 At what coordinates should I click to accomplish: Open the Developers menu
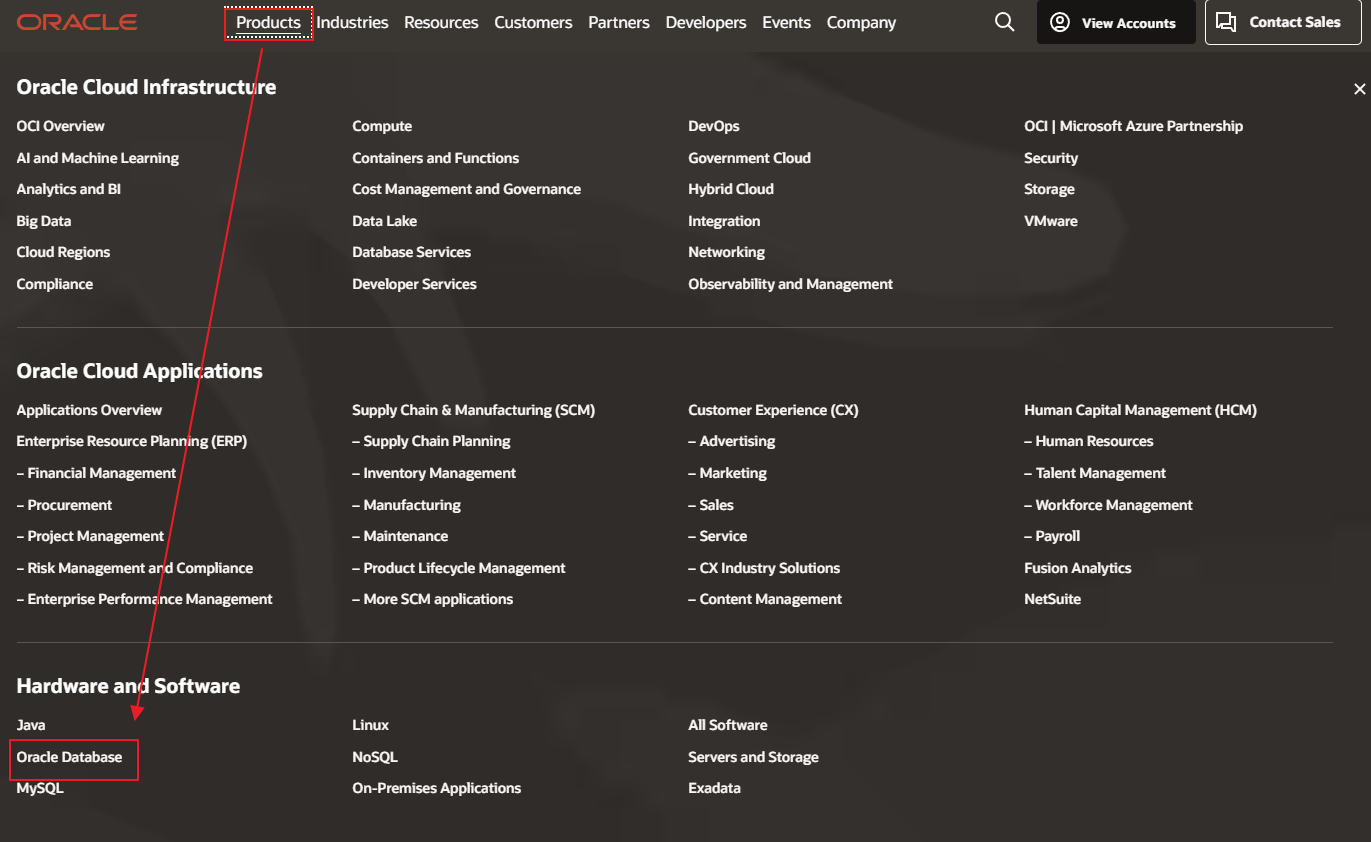click(x=706, y=22)
